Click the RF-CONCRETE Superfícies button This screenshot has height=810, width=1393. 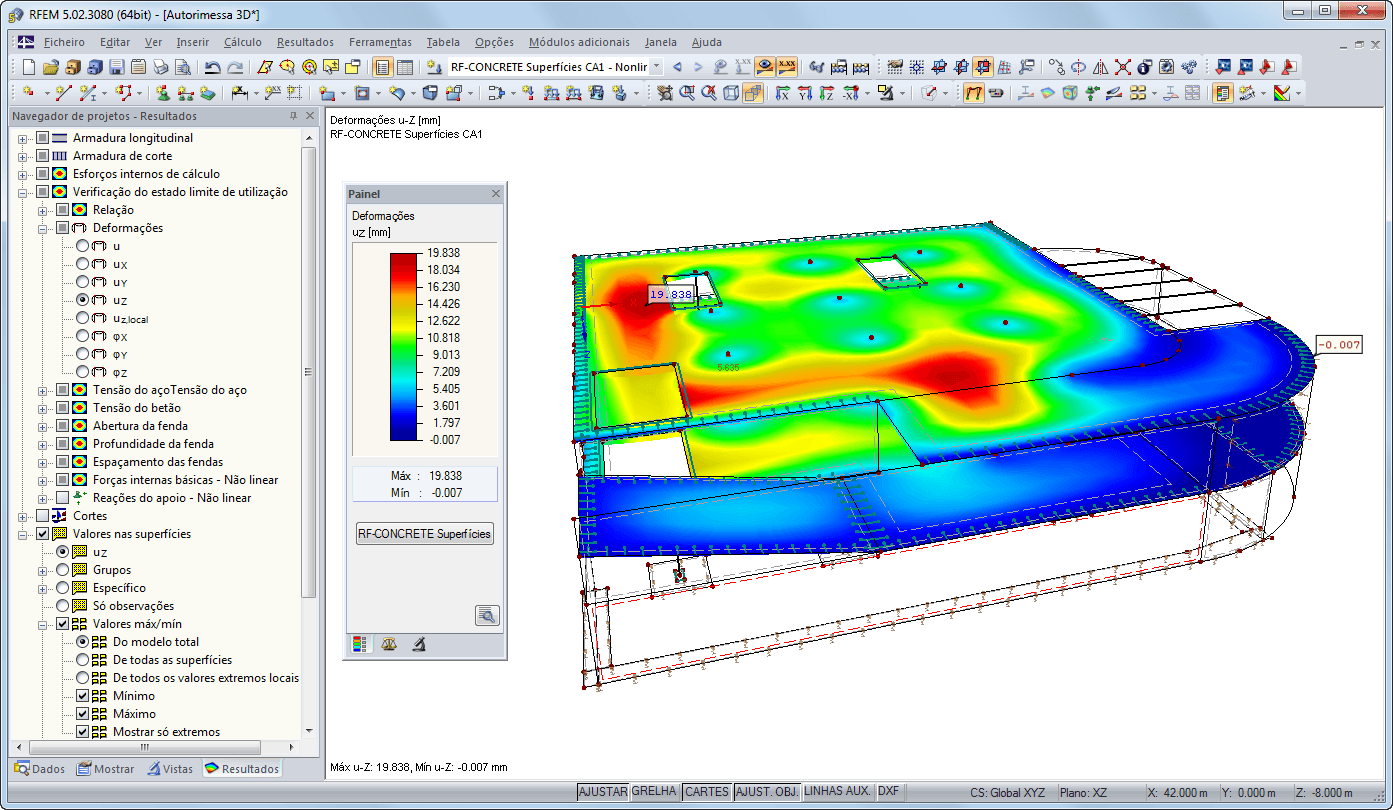(425, 534)
